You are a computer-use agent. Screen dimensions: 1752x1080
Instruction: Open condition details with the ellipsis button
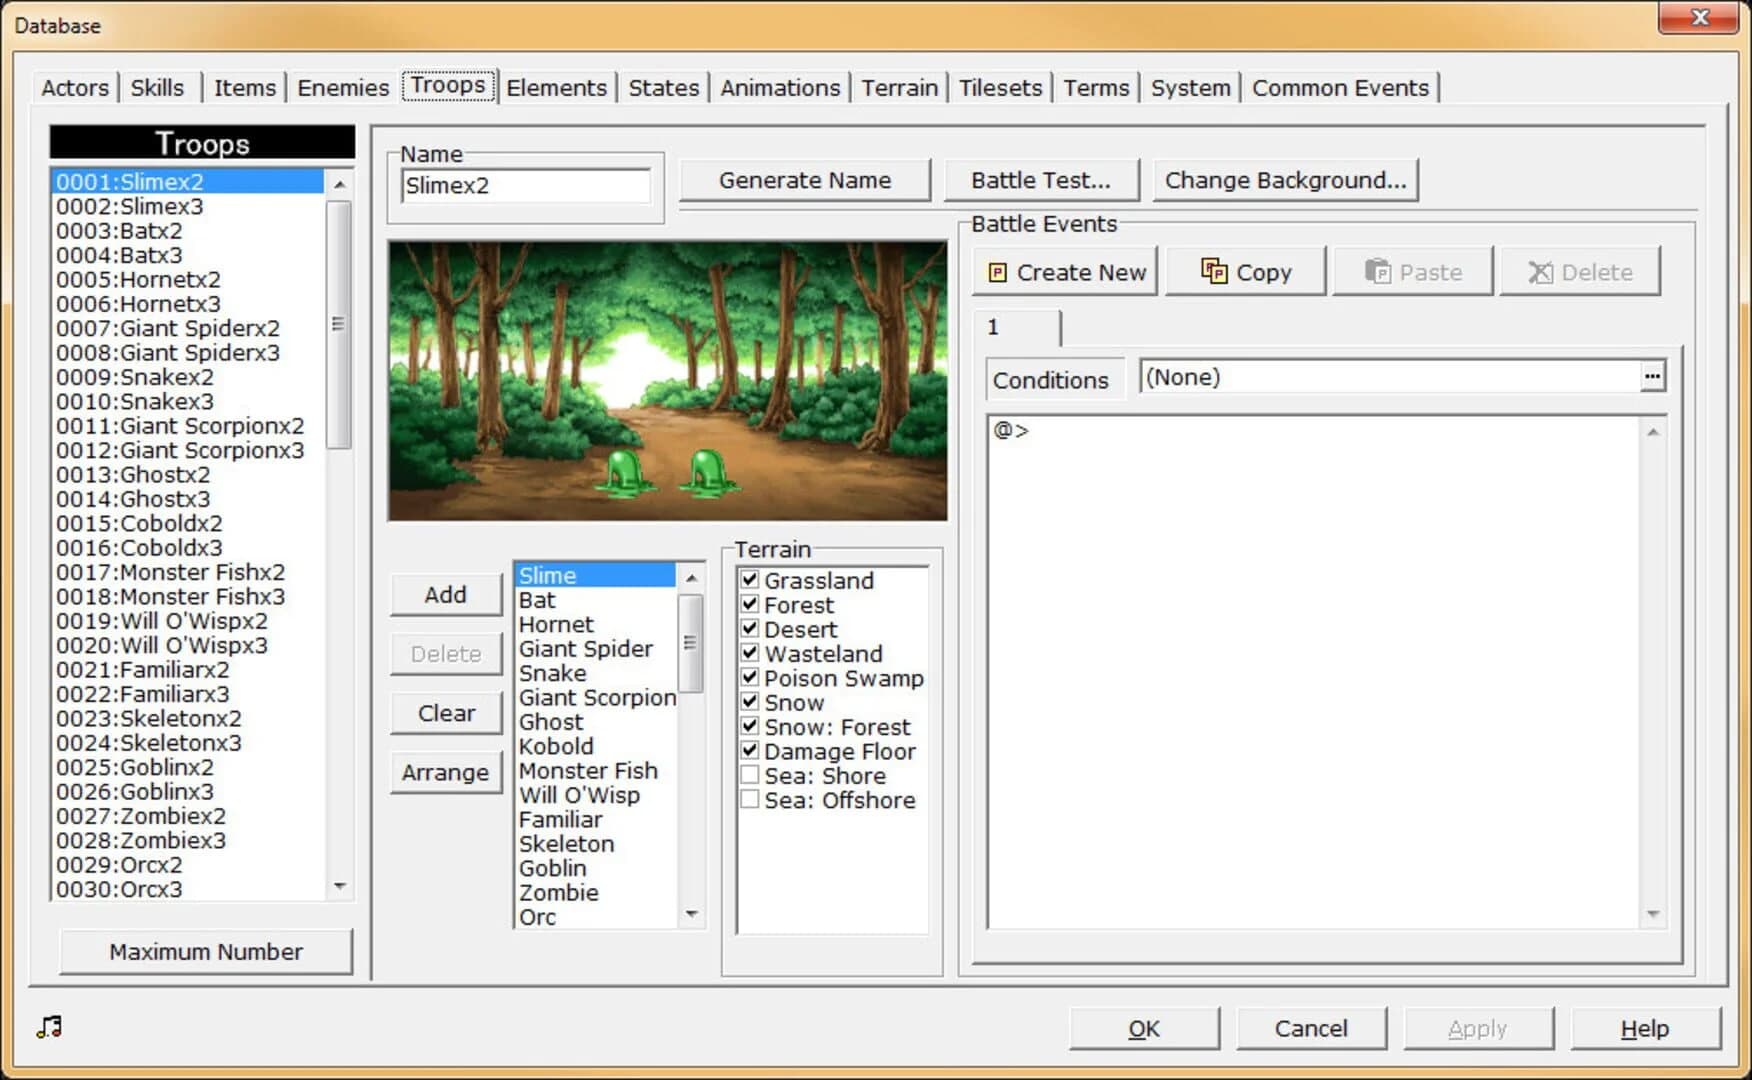[x=1654, y=376]
